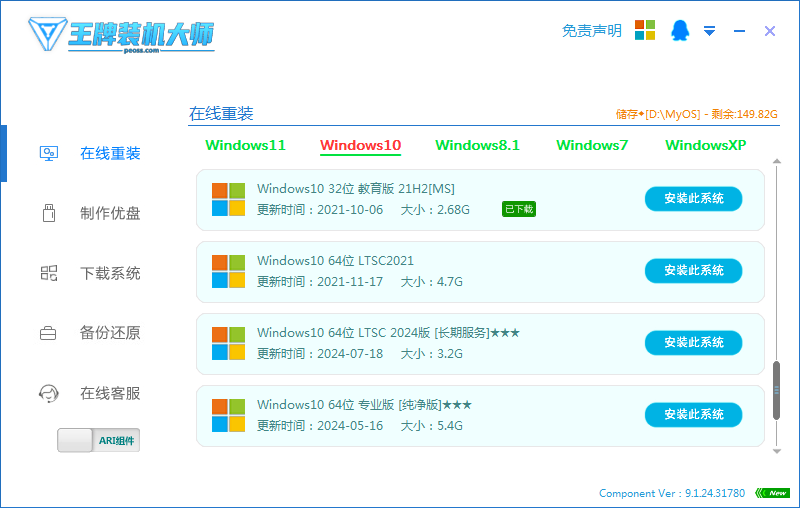Install Windows10 64位 专业版 纯净版 system
This screenshot has width=800, height=508.
[x=693, y=414]
